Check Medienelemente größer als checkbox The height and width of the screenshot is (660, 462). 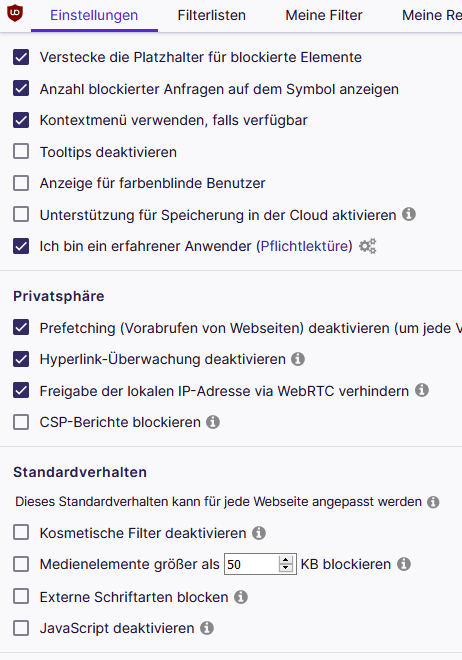(x=21, y=564)
